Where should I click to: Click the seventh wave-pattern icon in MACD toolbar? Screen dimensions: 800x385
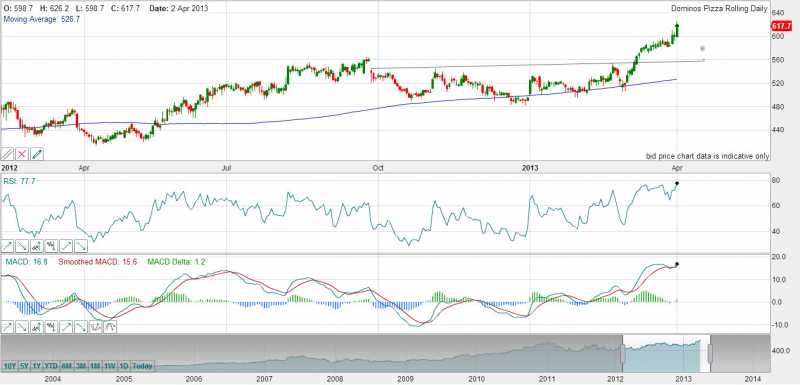[x=95, y=327]
